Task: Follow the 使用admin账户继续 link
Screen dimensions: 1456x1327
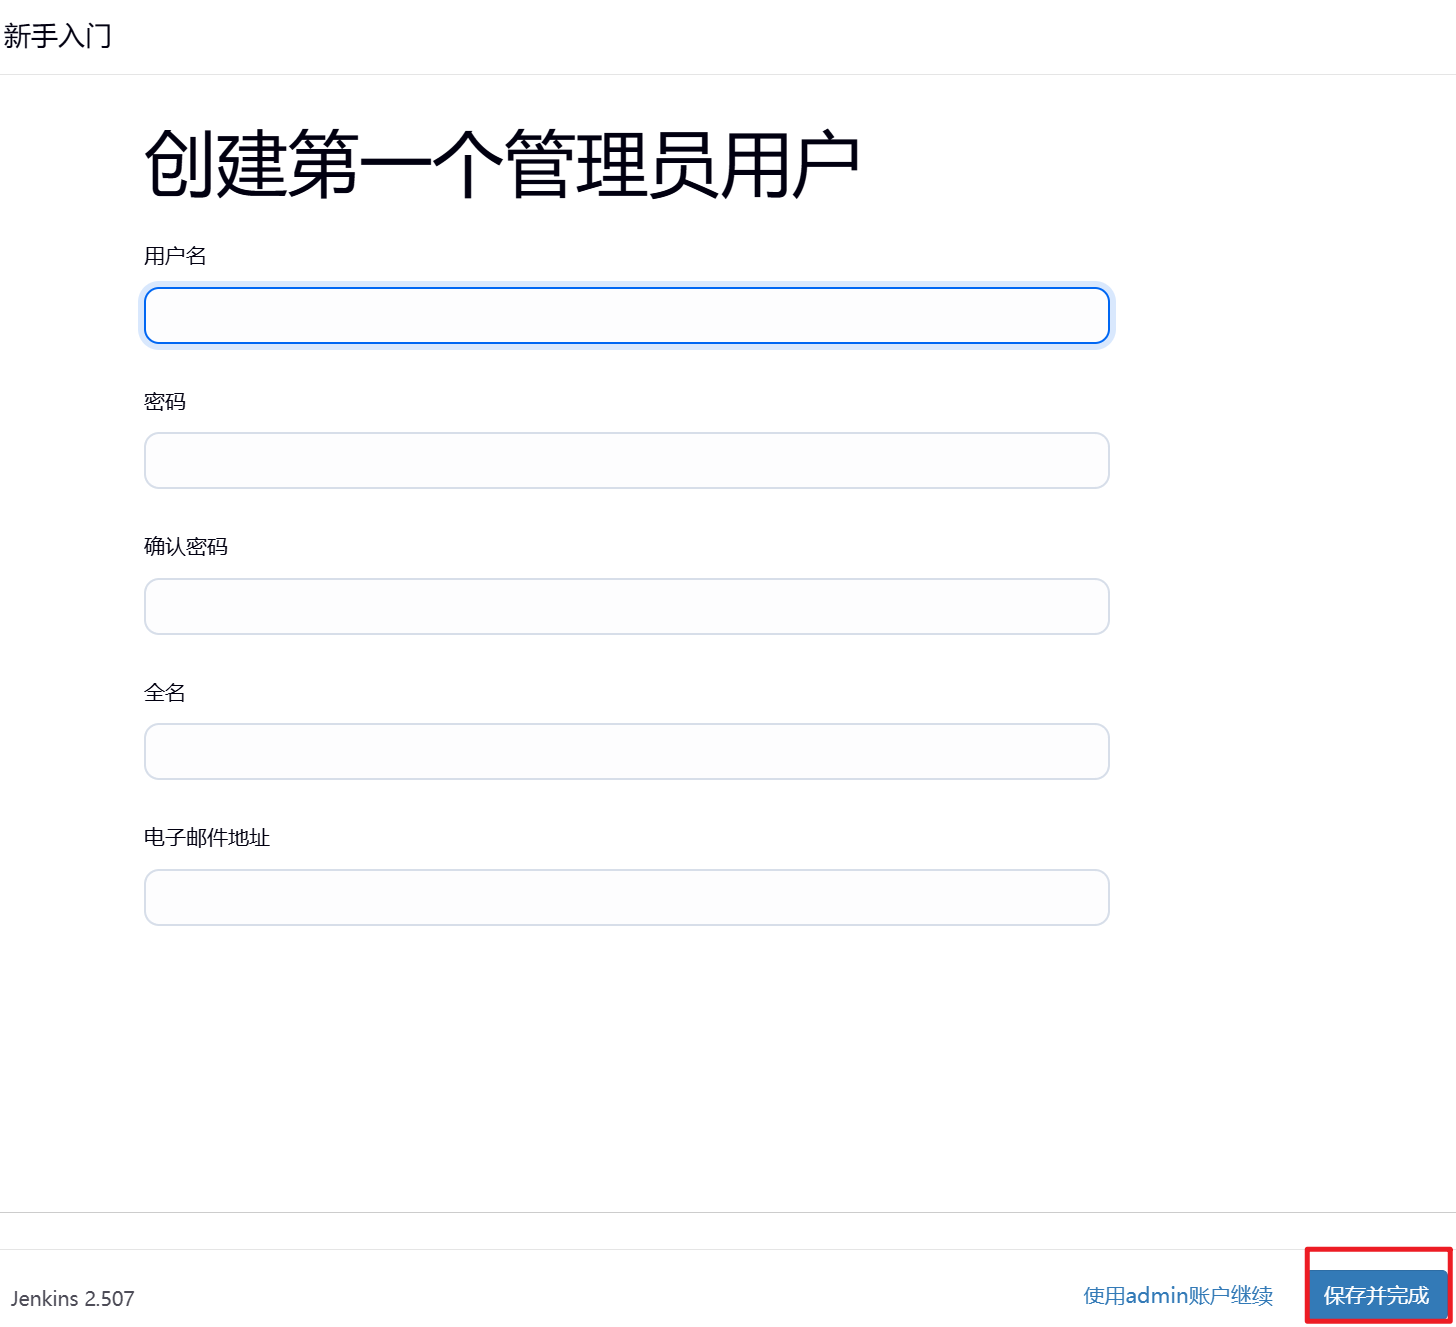Action: coord(1178,1296)
